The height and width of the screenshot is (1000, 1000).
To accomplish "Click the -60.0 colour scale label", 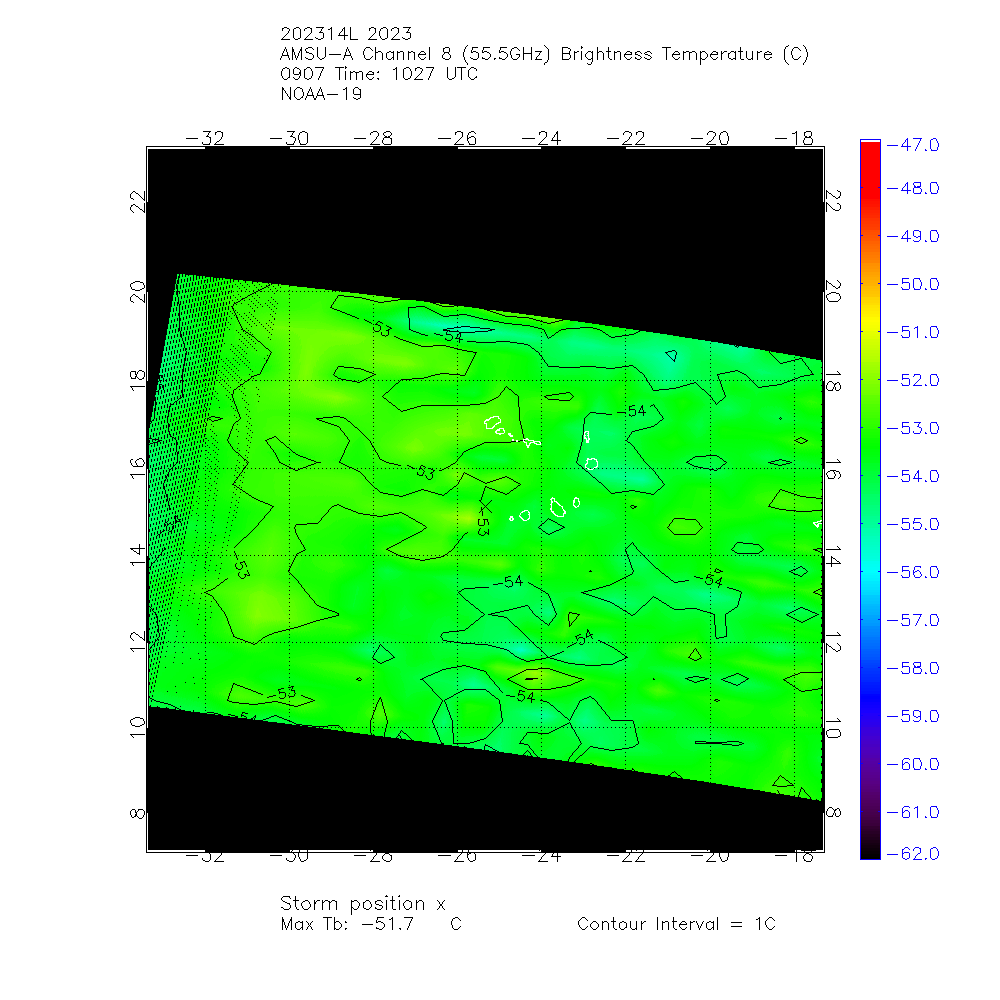I will coord(913,764).
